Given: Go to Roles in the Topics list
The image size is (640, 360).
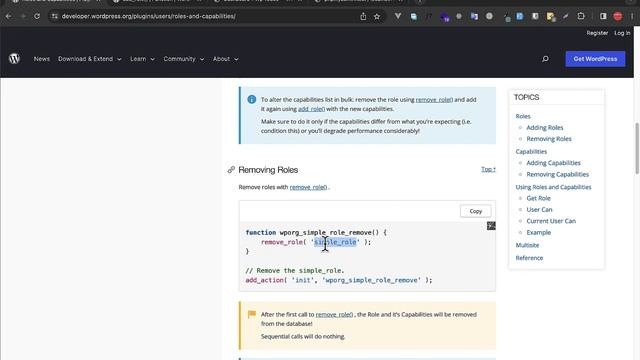Looking at the screenshot, I should (523, 116).
